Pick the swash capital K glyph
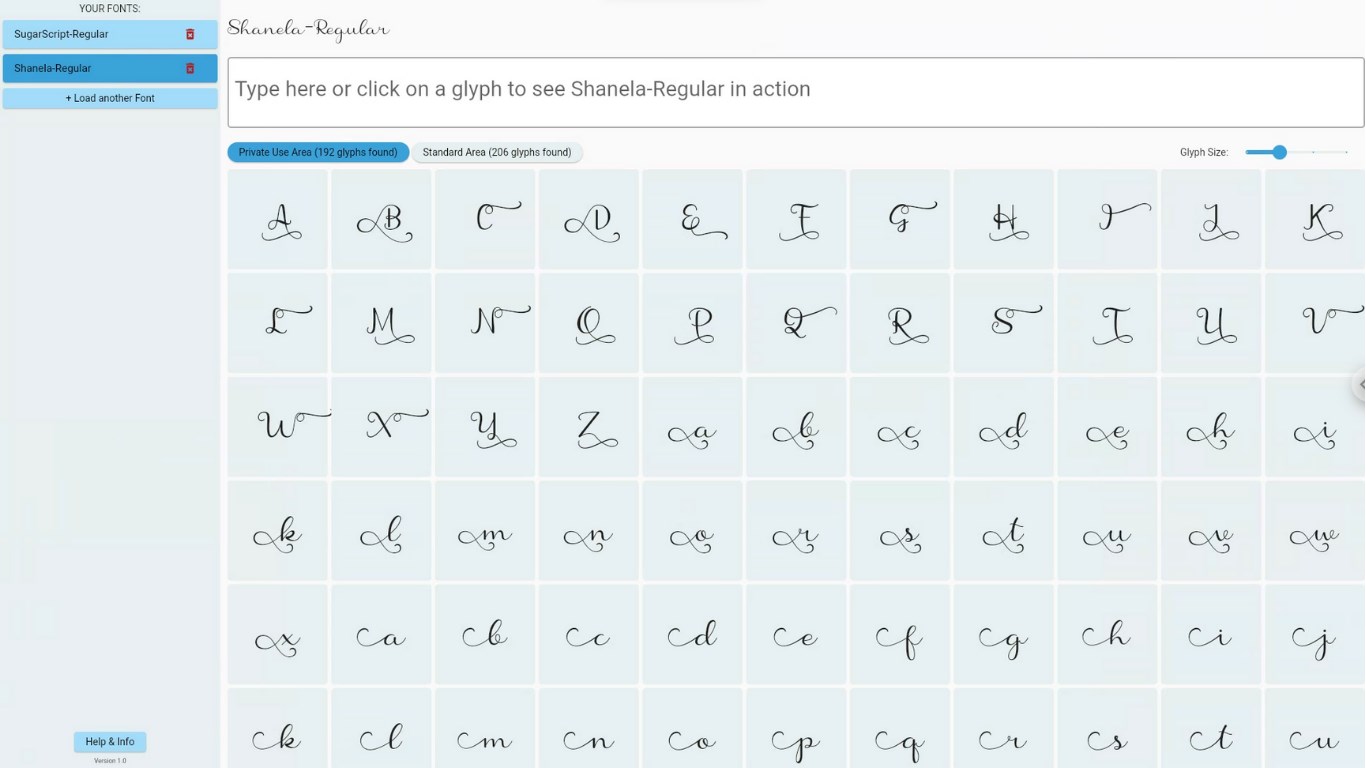 click(x=1314, y=219)
